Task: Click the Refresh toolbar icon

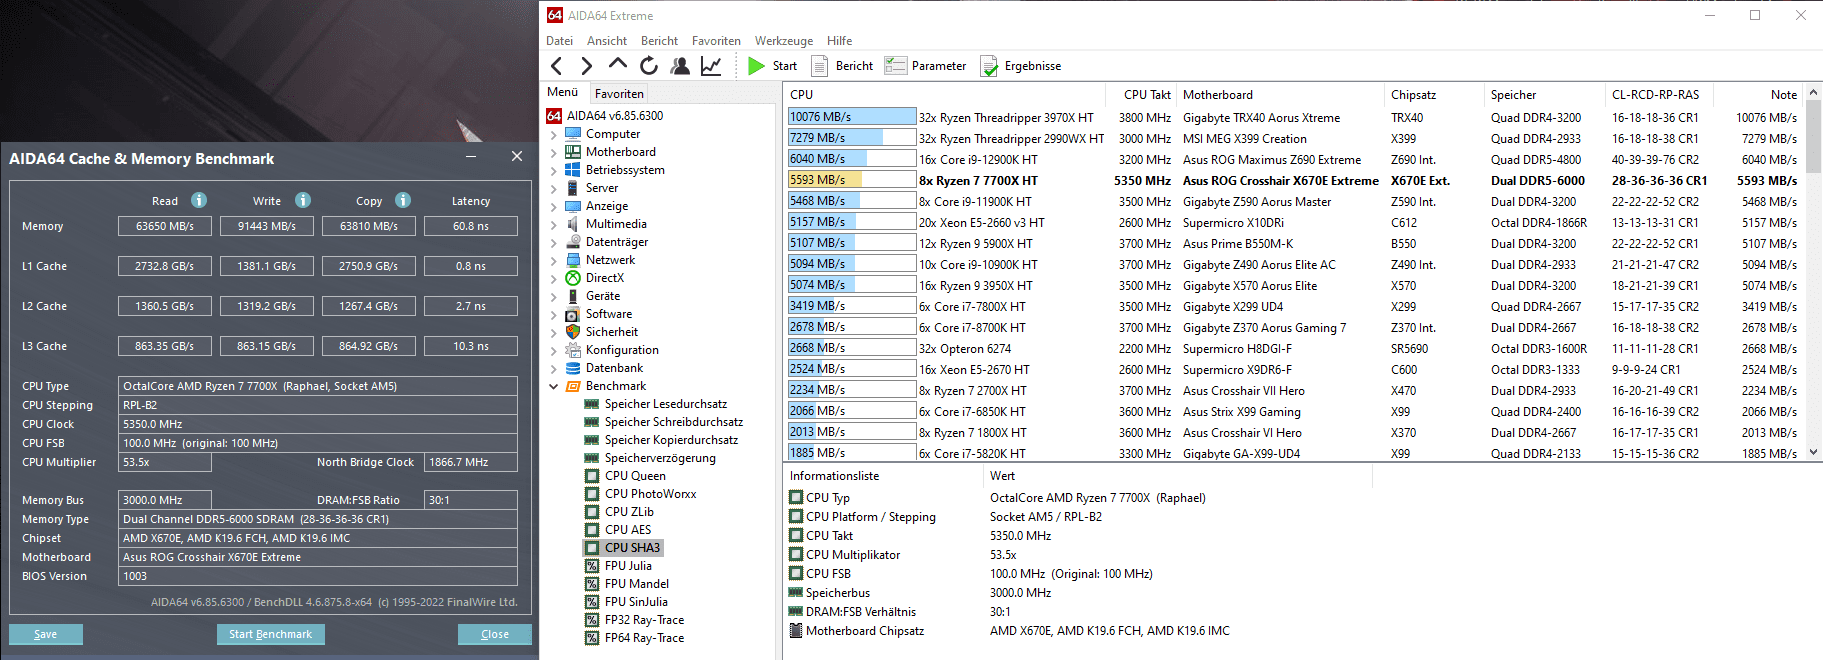Action: [x=649, y=66]
